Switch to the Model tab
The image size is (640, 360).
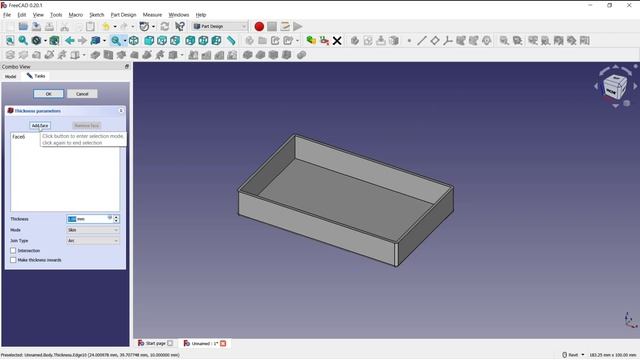(x=11, y=76)
